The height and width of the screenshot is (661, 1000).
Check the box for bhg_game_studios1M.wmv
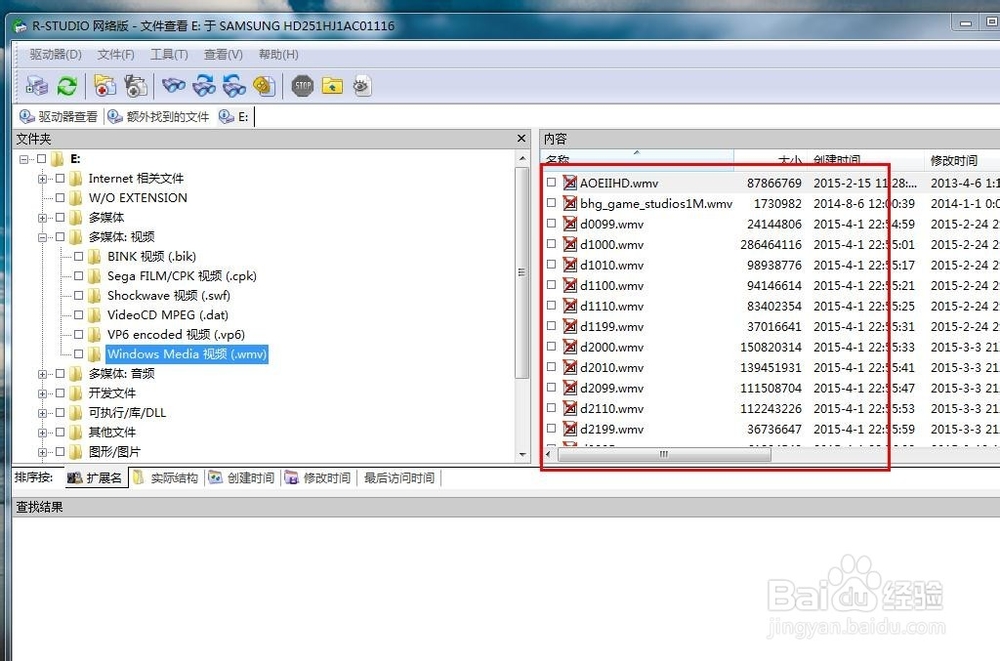pyautogui.click(x=551, y=203)
